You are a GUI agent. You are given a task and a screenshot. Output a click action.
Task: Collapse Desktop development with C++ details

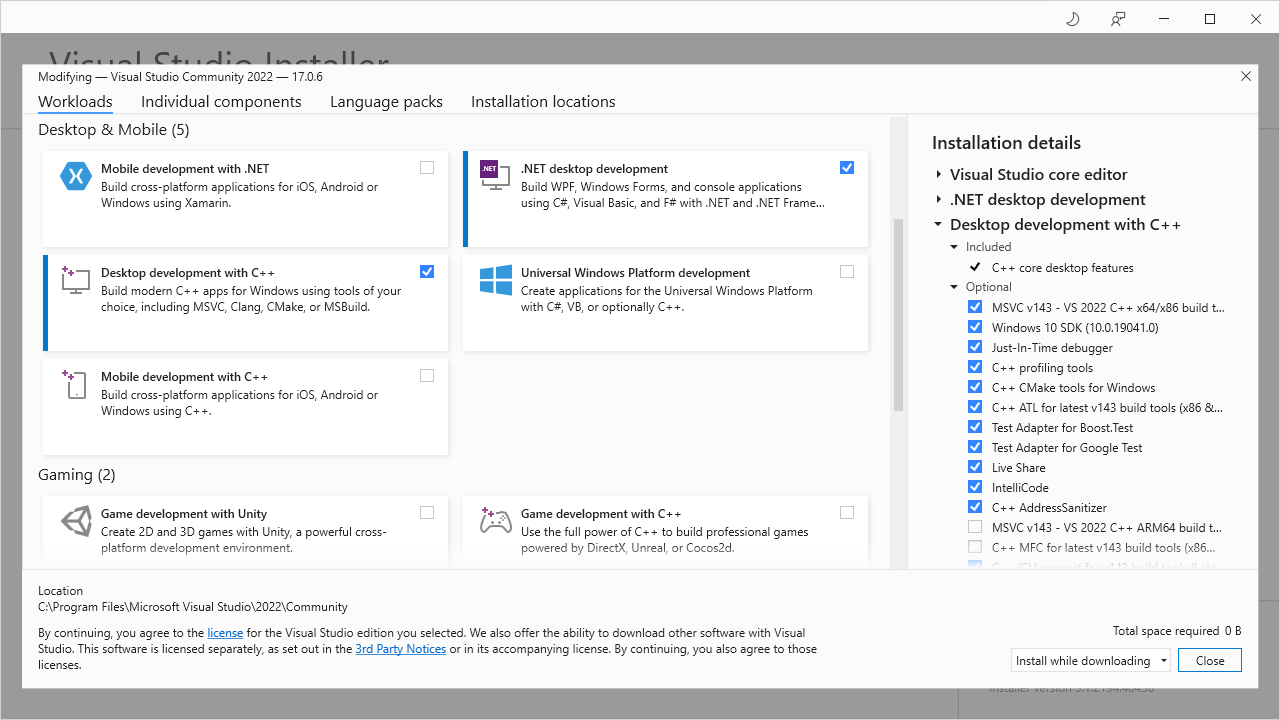pyautogui.click(x=939, y=225)
